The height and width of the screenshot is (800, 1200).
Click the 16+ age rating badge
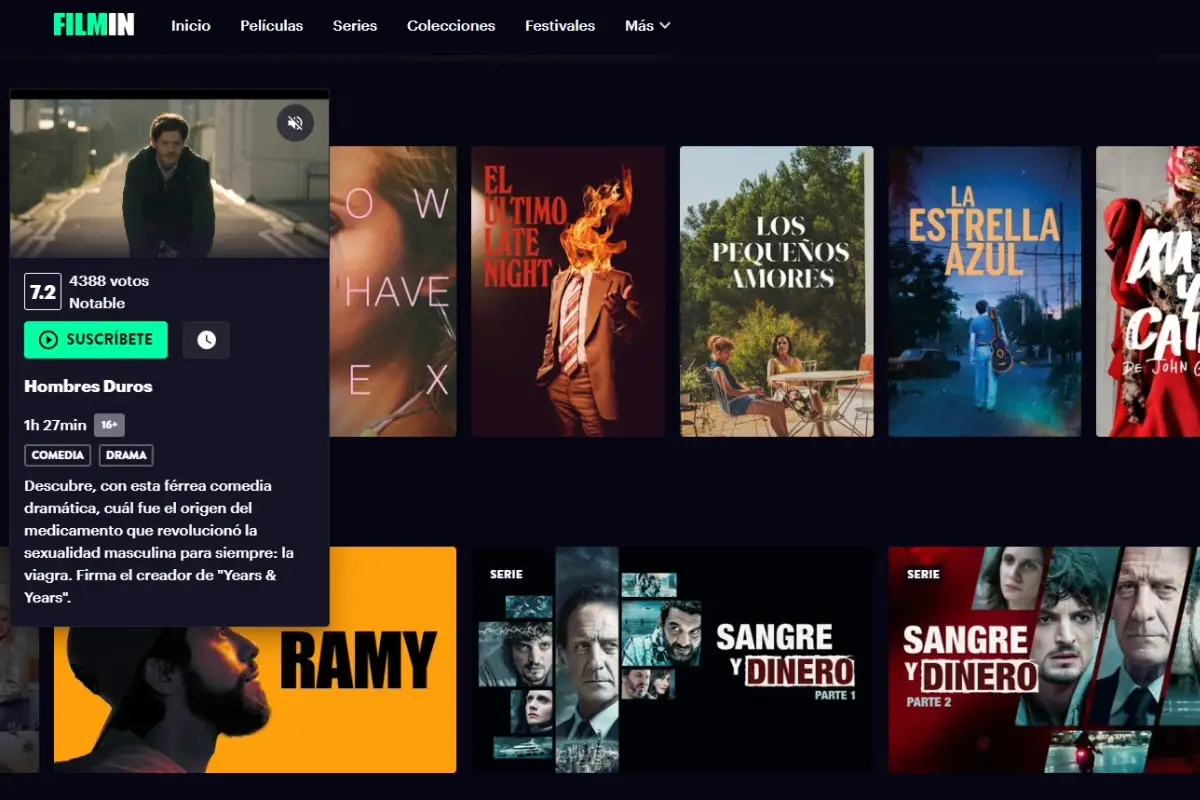click(x=110, y=425)
